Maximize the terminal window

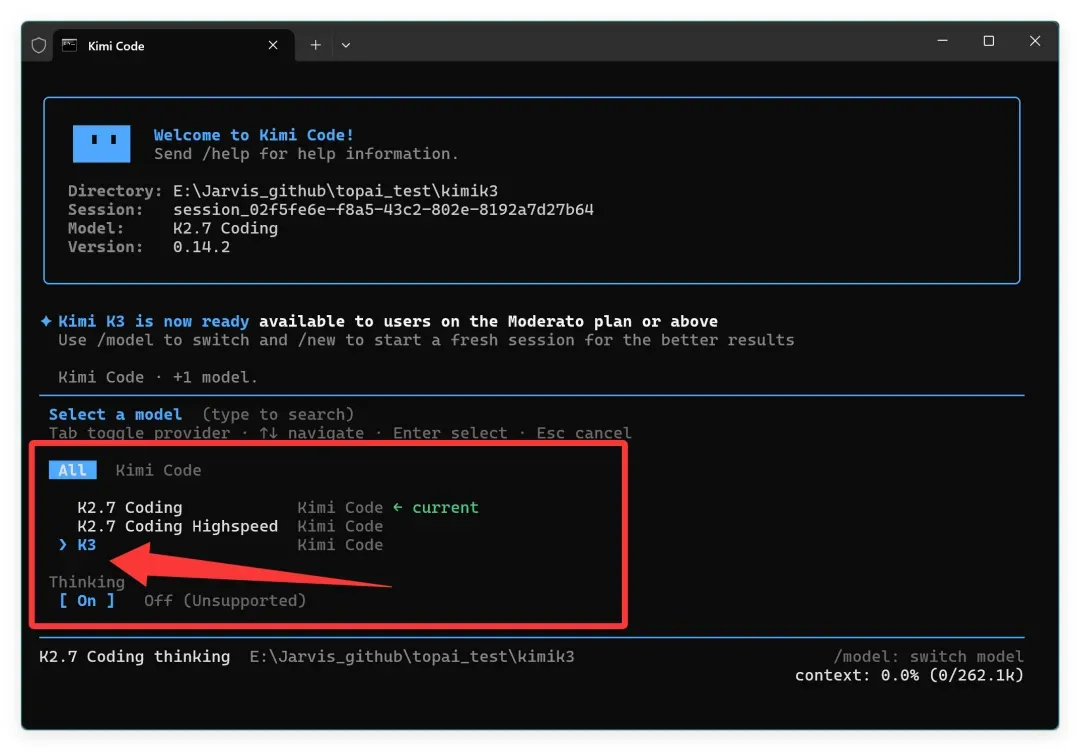pyautogui.click(x=988, y=41)
